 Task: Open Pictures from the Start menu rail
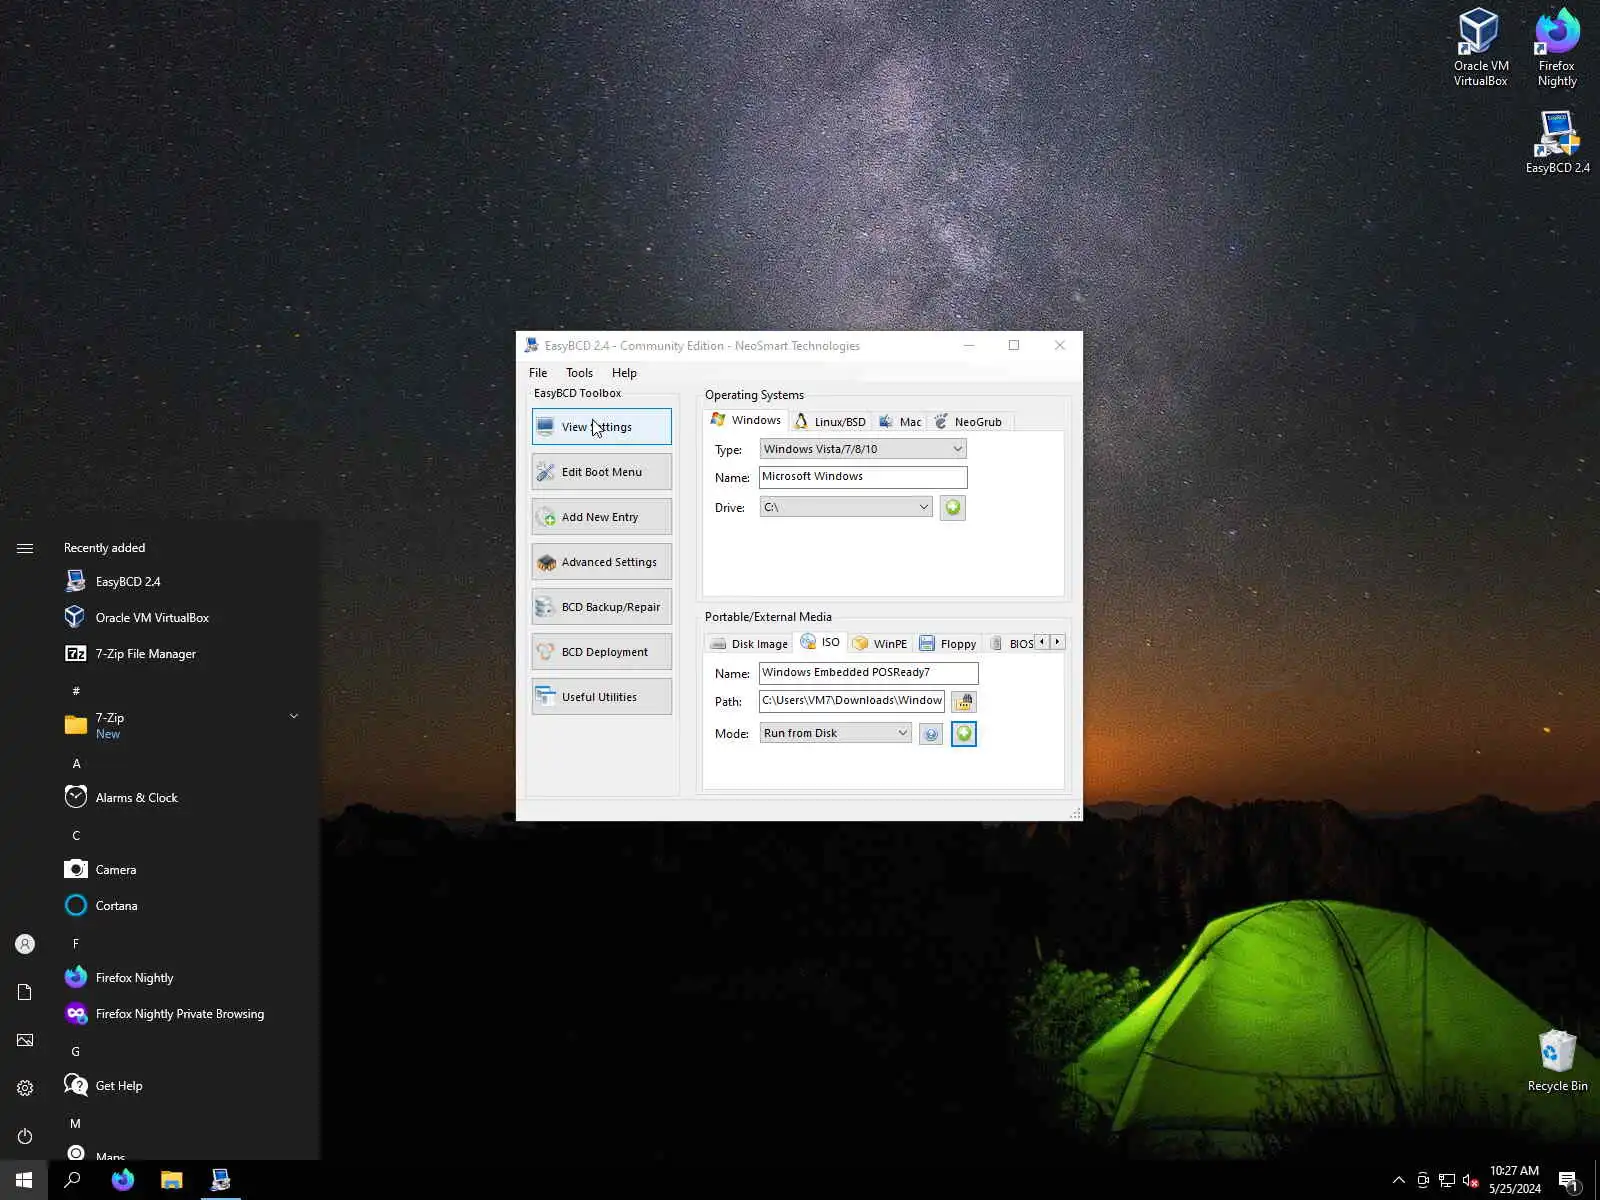[x=25, y=1040]
